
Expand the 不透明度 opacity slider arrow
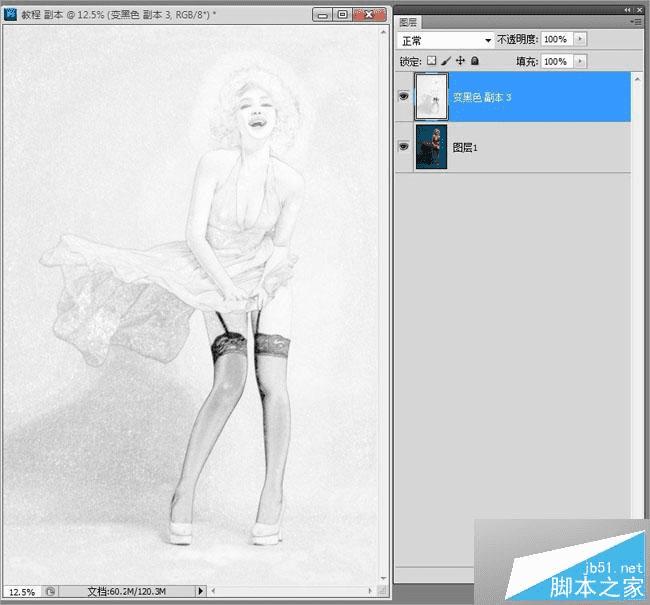pos(580,39)
